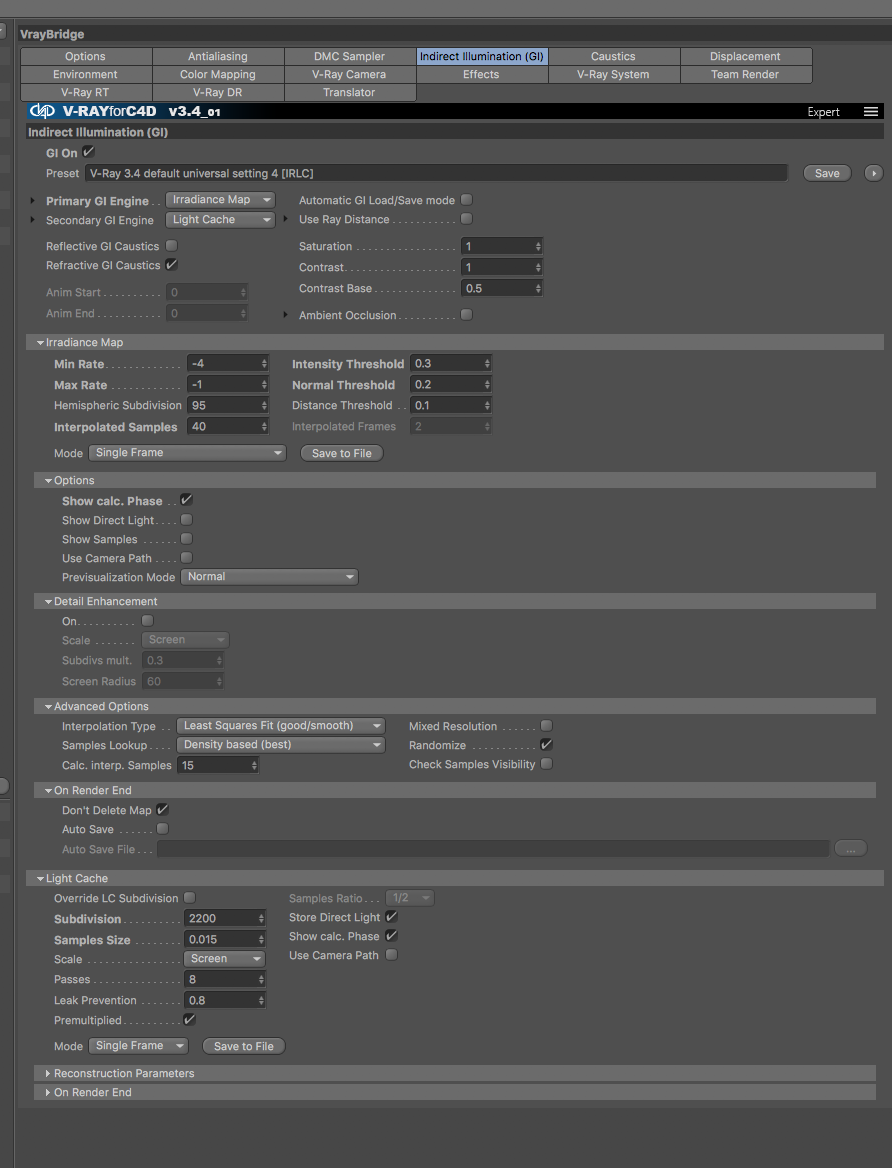Toggle the GI On checkbox
Image resolution: width=892 pixels, height=1168 pixels.
click(x=89, y=152)
